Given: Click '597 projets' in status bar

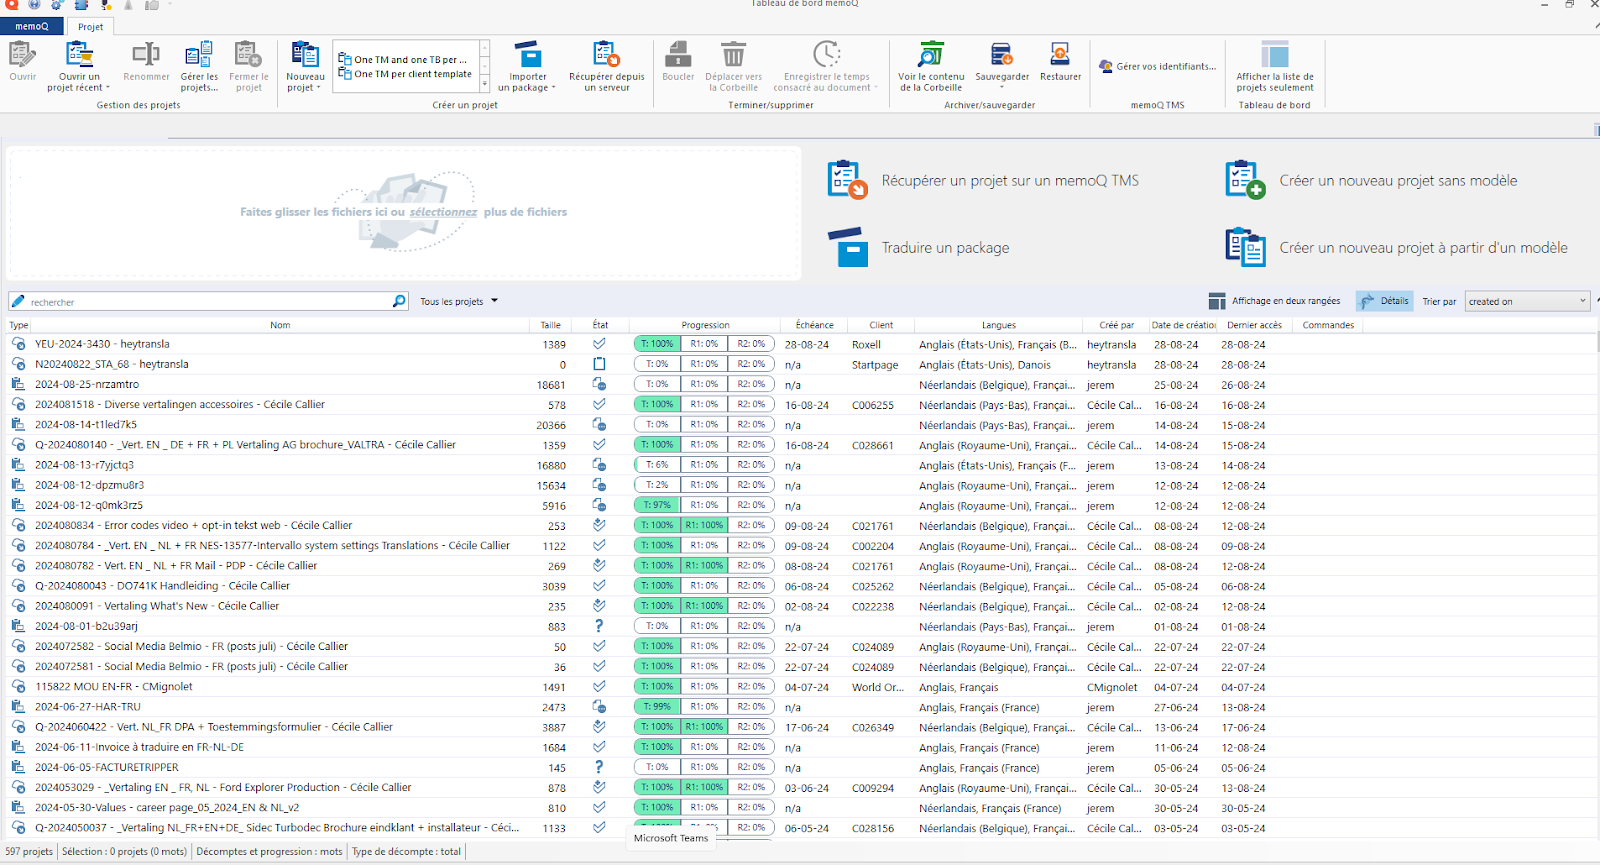Looking at the screenshot, I should (29, 852).
